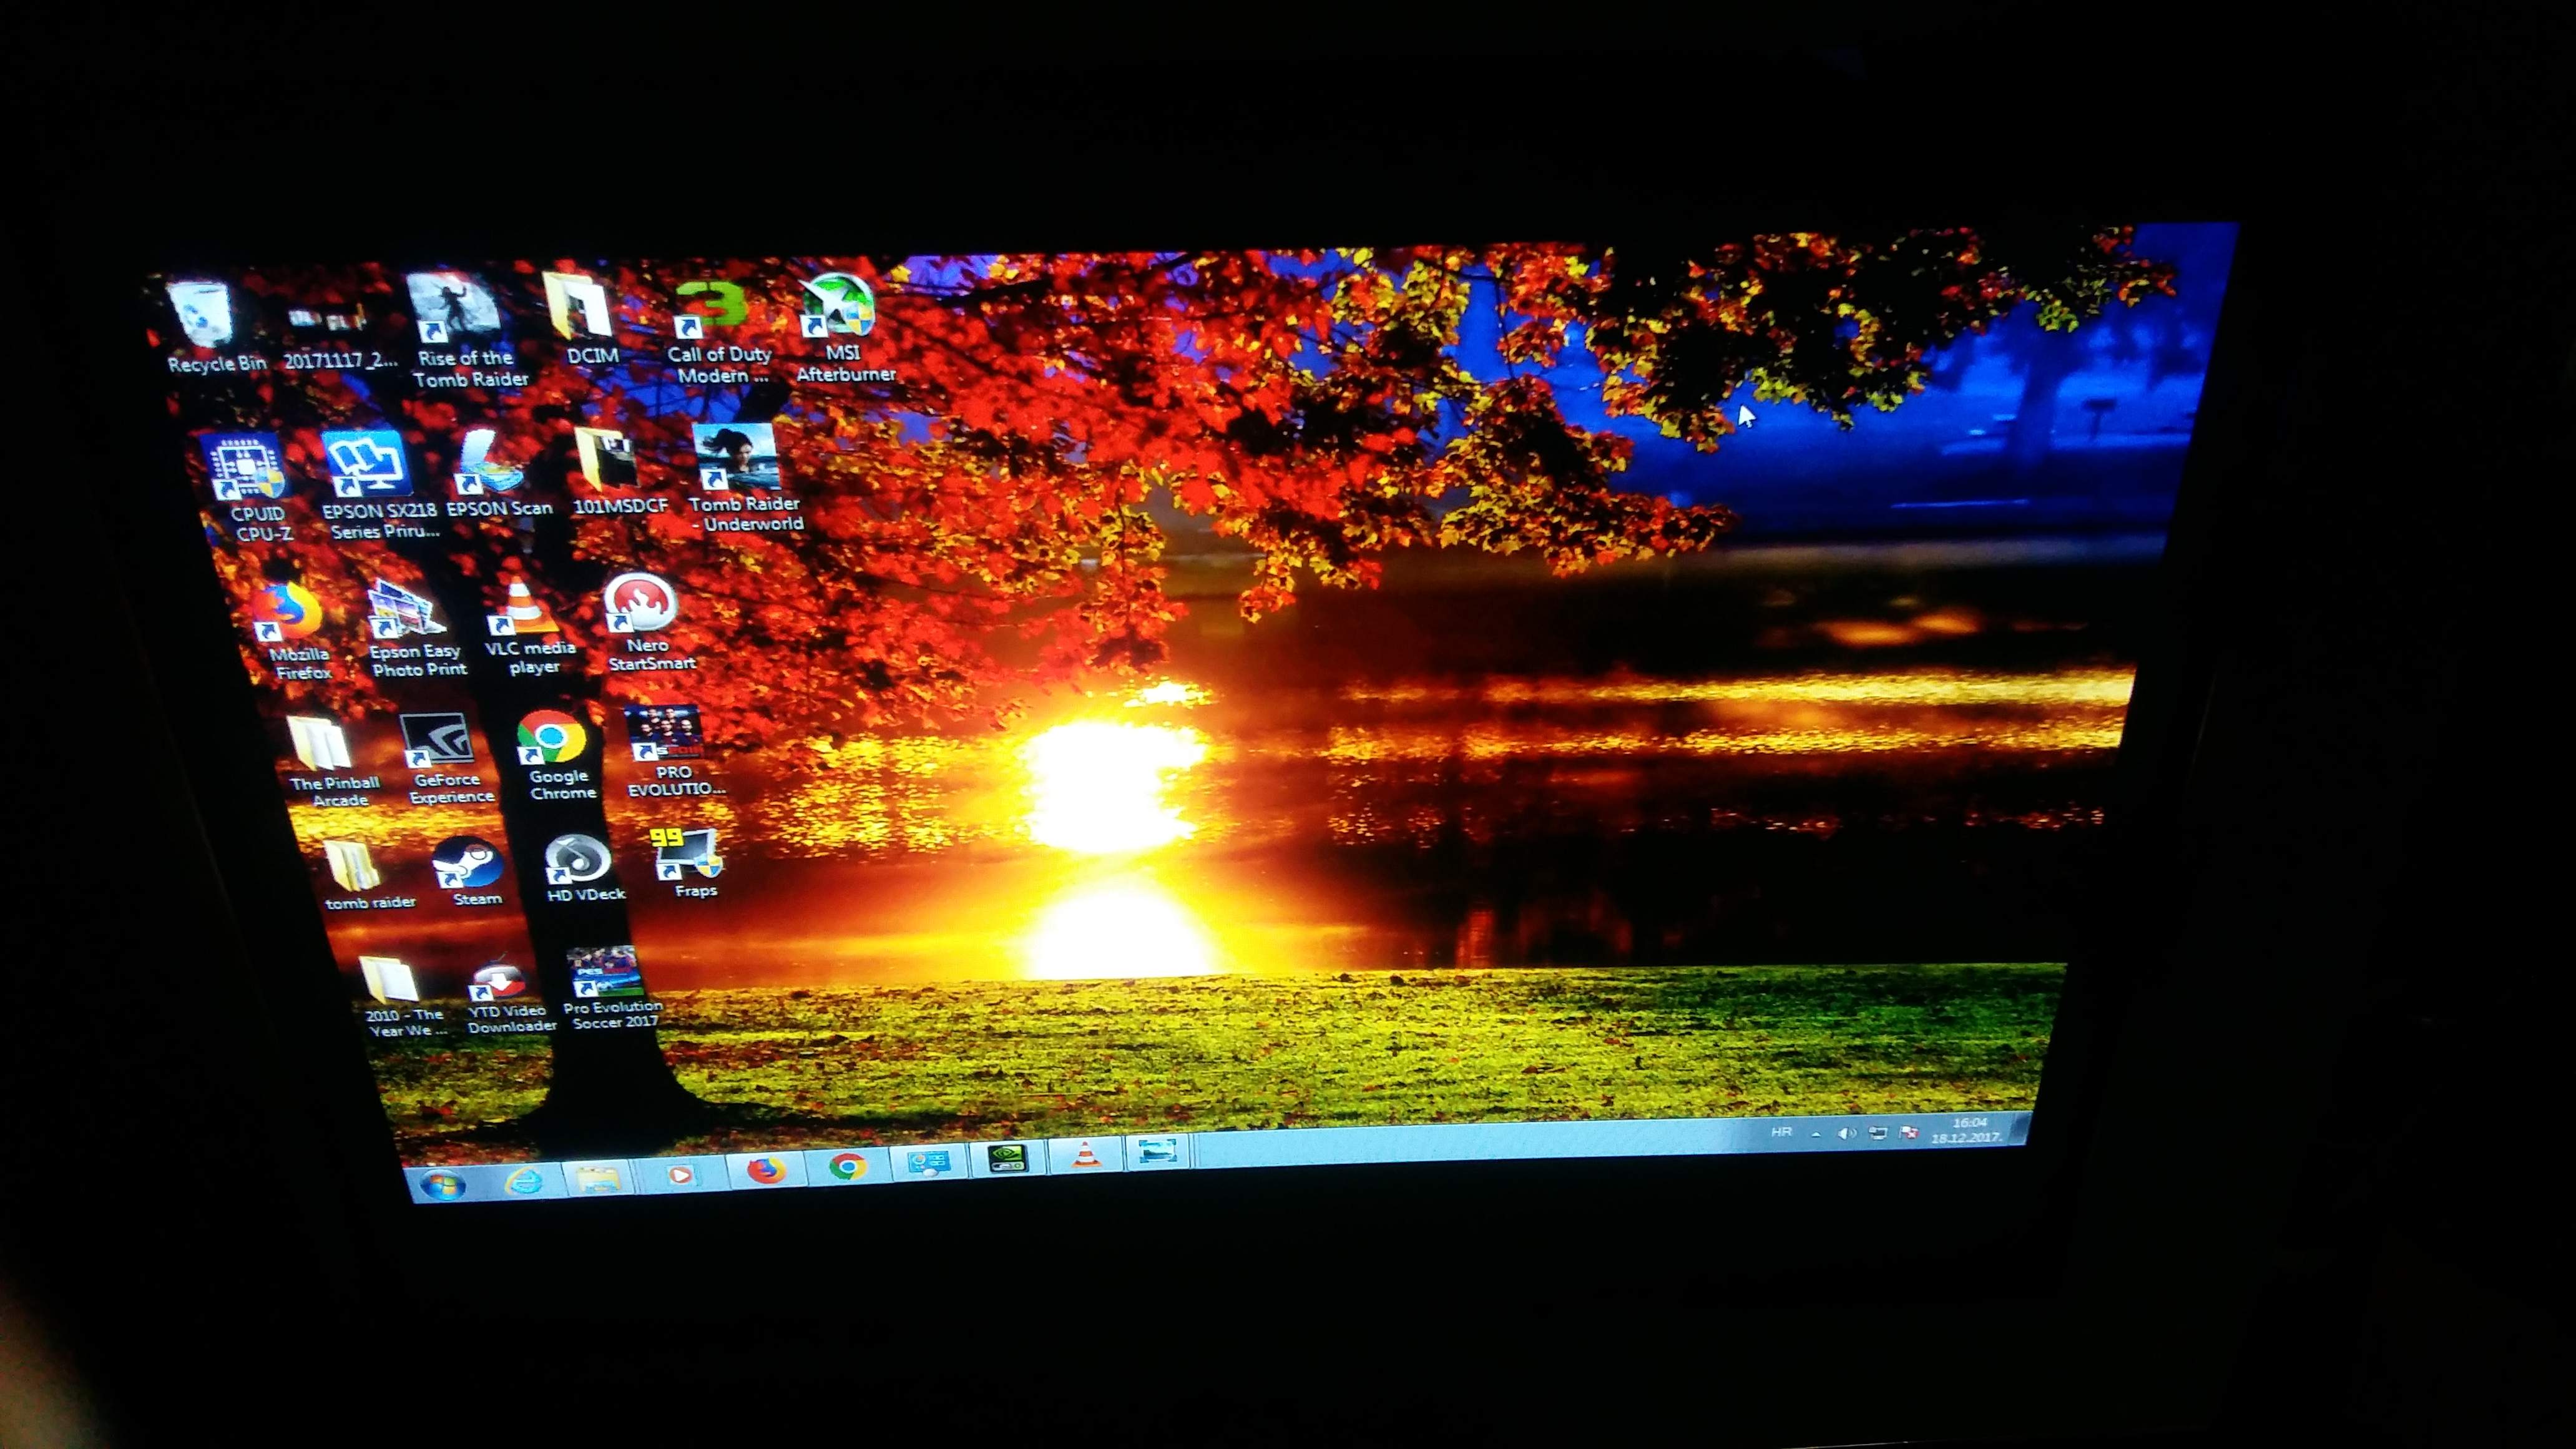The width and height of the screenshot is (2576, 1449).
Task: Open VLC from the taskbar
Action: tap(1086, 1156)
